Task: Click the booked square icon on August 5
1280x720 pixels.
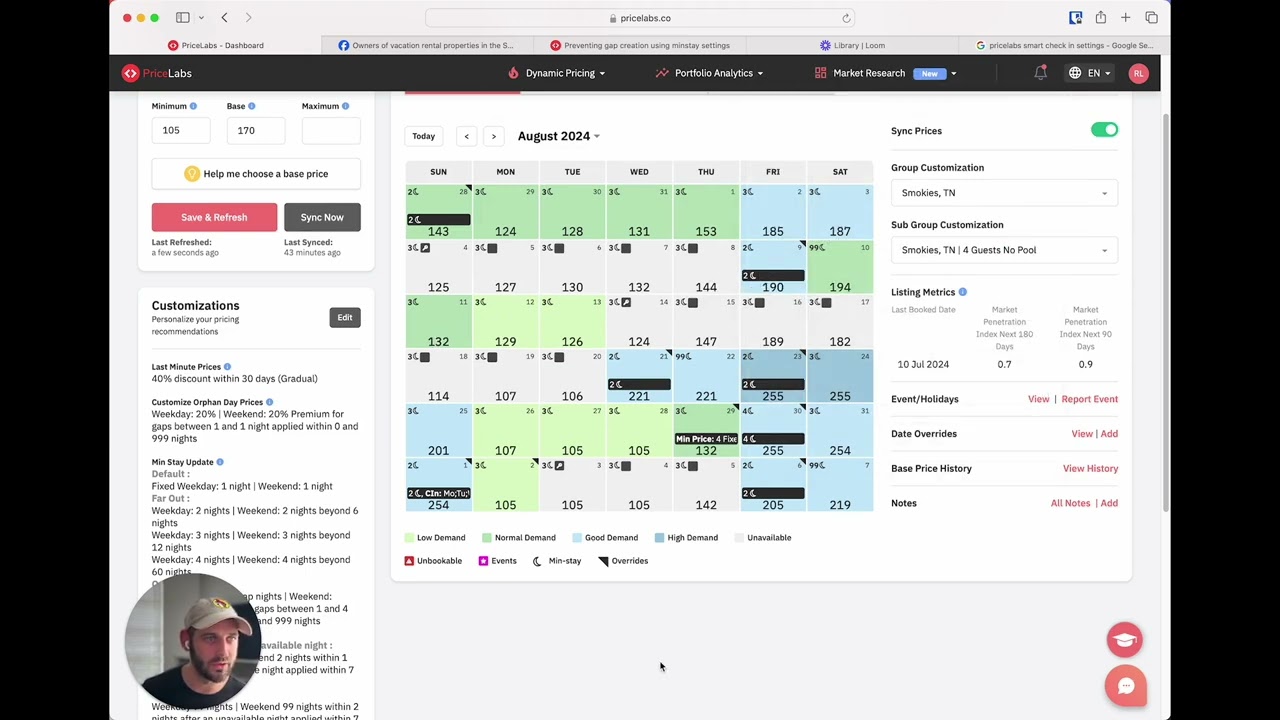Action: coord(492,248)
